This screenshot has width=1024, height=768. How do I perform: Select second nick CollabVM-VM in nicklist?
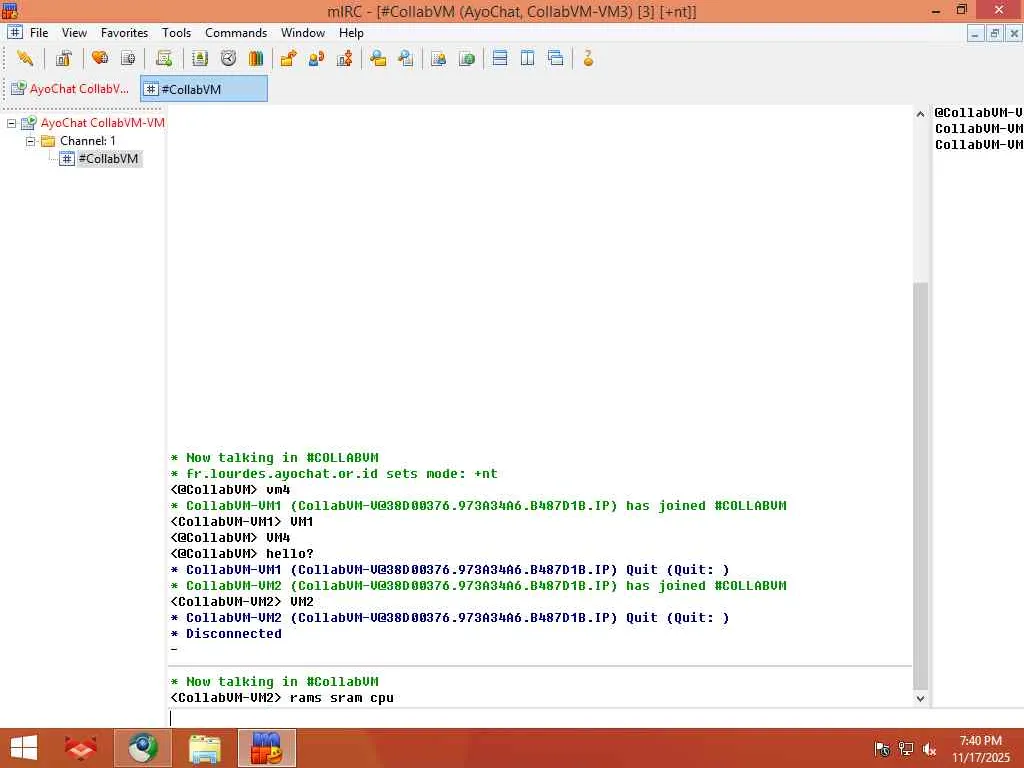point(978,129)
